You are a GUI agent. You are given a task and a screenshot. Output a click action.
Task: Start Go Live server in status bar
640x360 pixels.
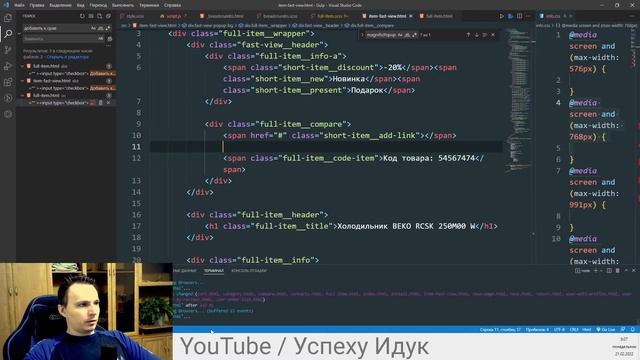[606, 329]
